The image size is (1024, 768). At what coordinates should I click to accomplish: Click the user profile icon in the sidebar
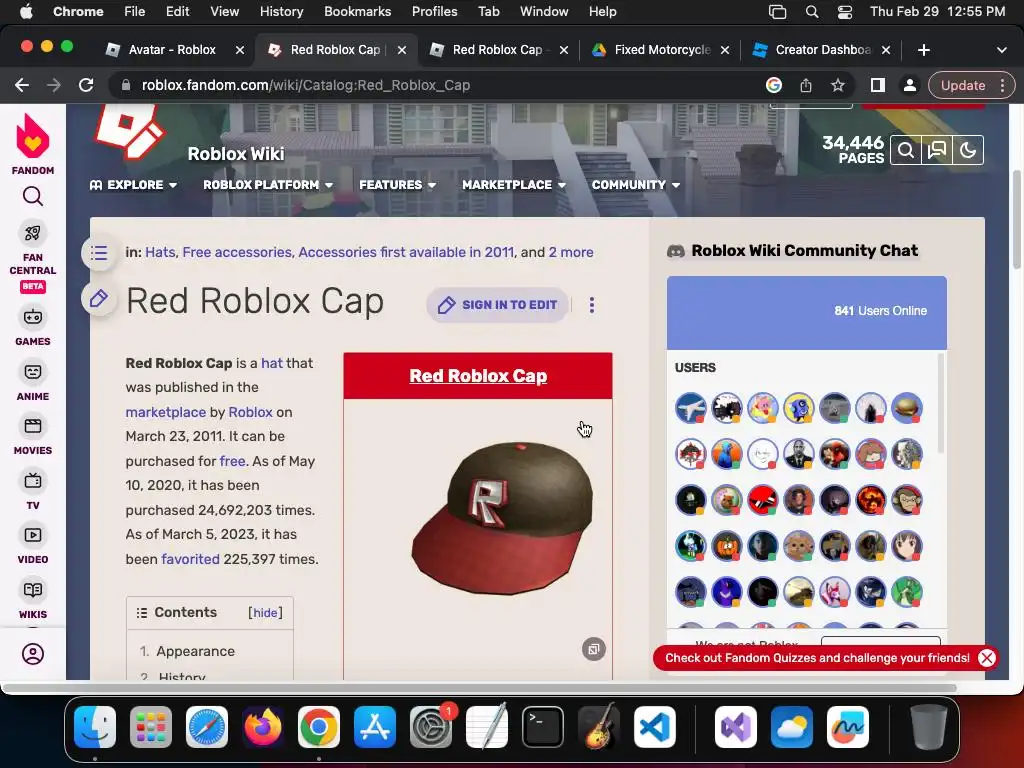click(x=33, y=654)
